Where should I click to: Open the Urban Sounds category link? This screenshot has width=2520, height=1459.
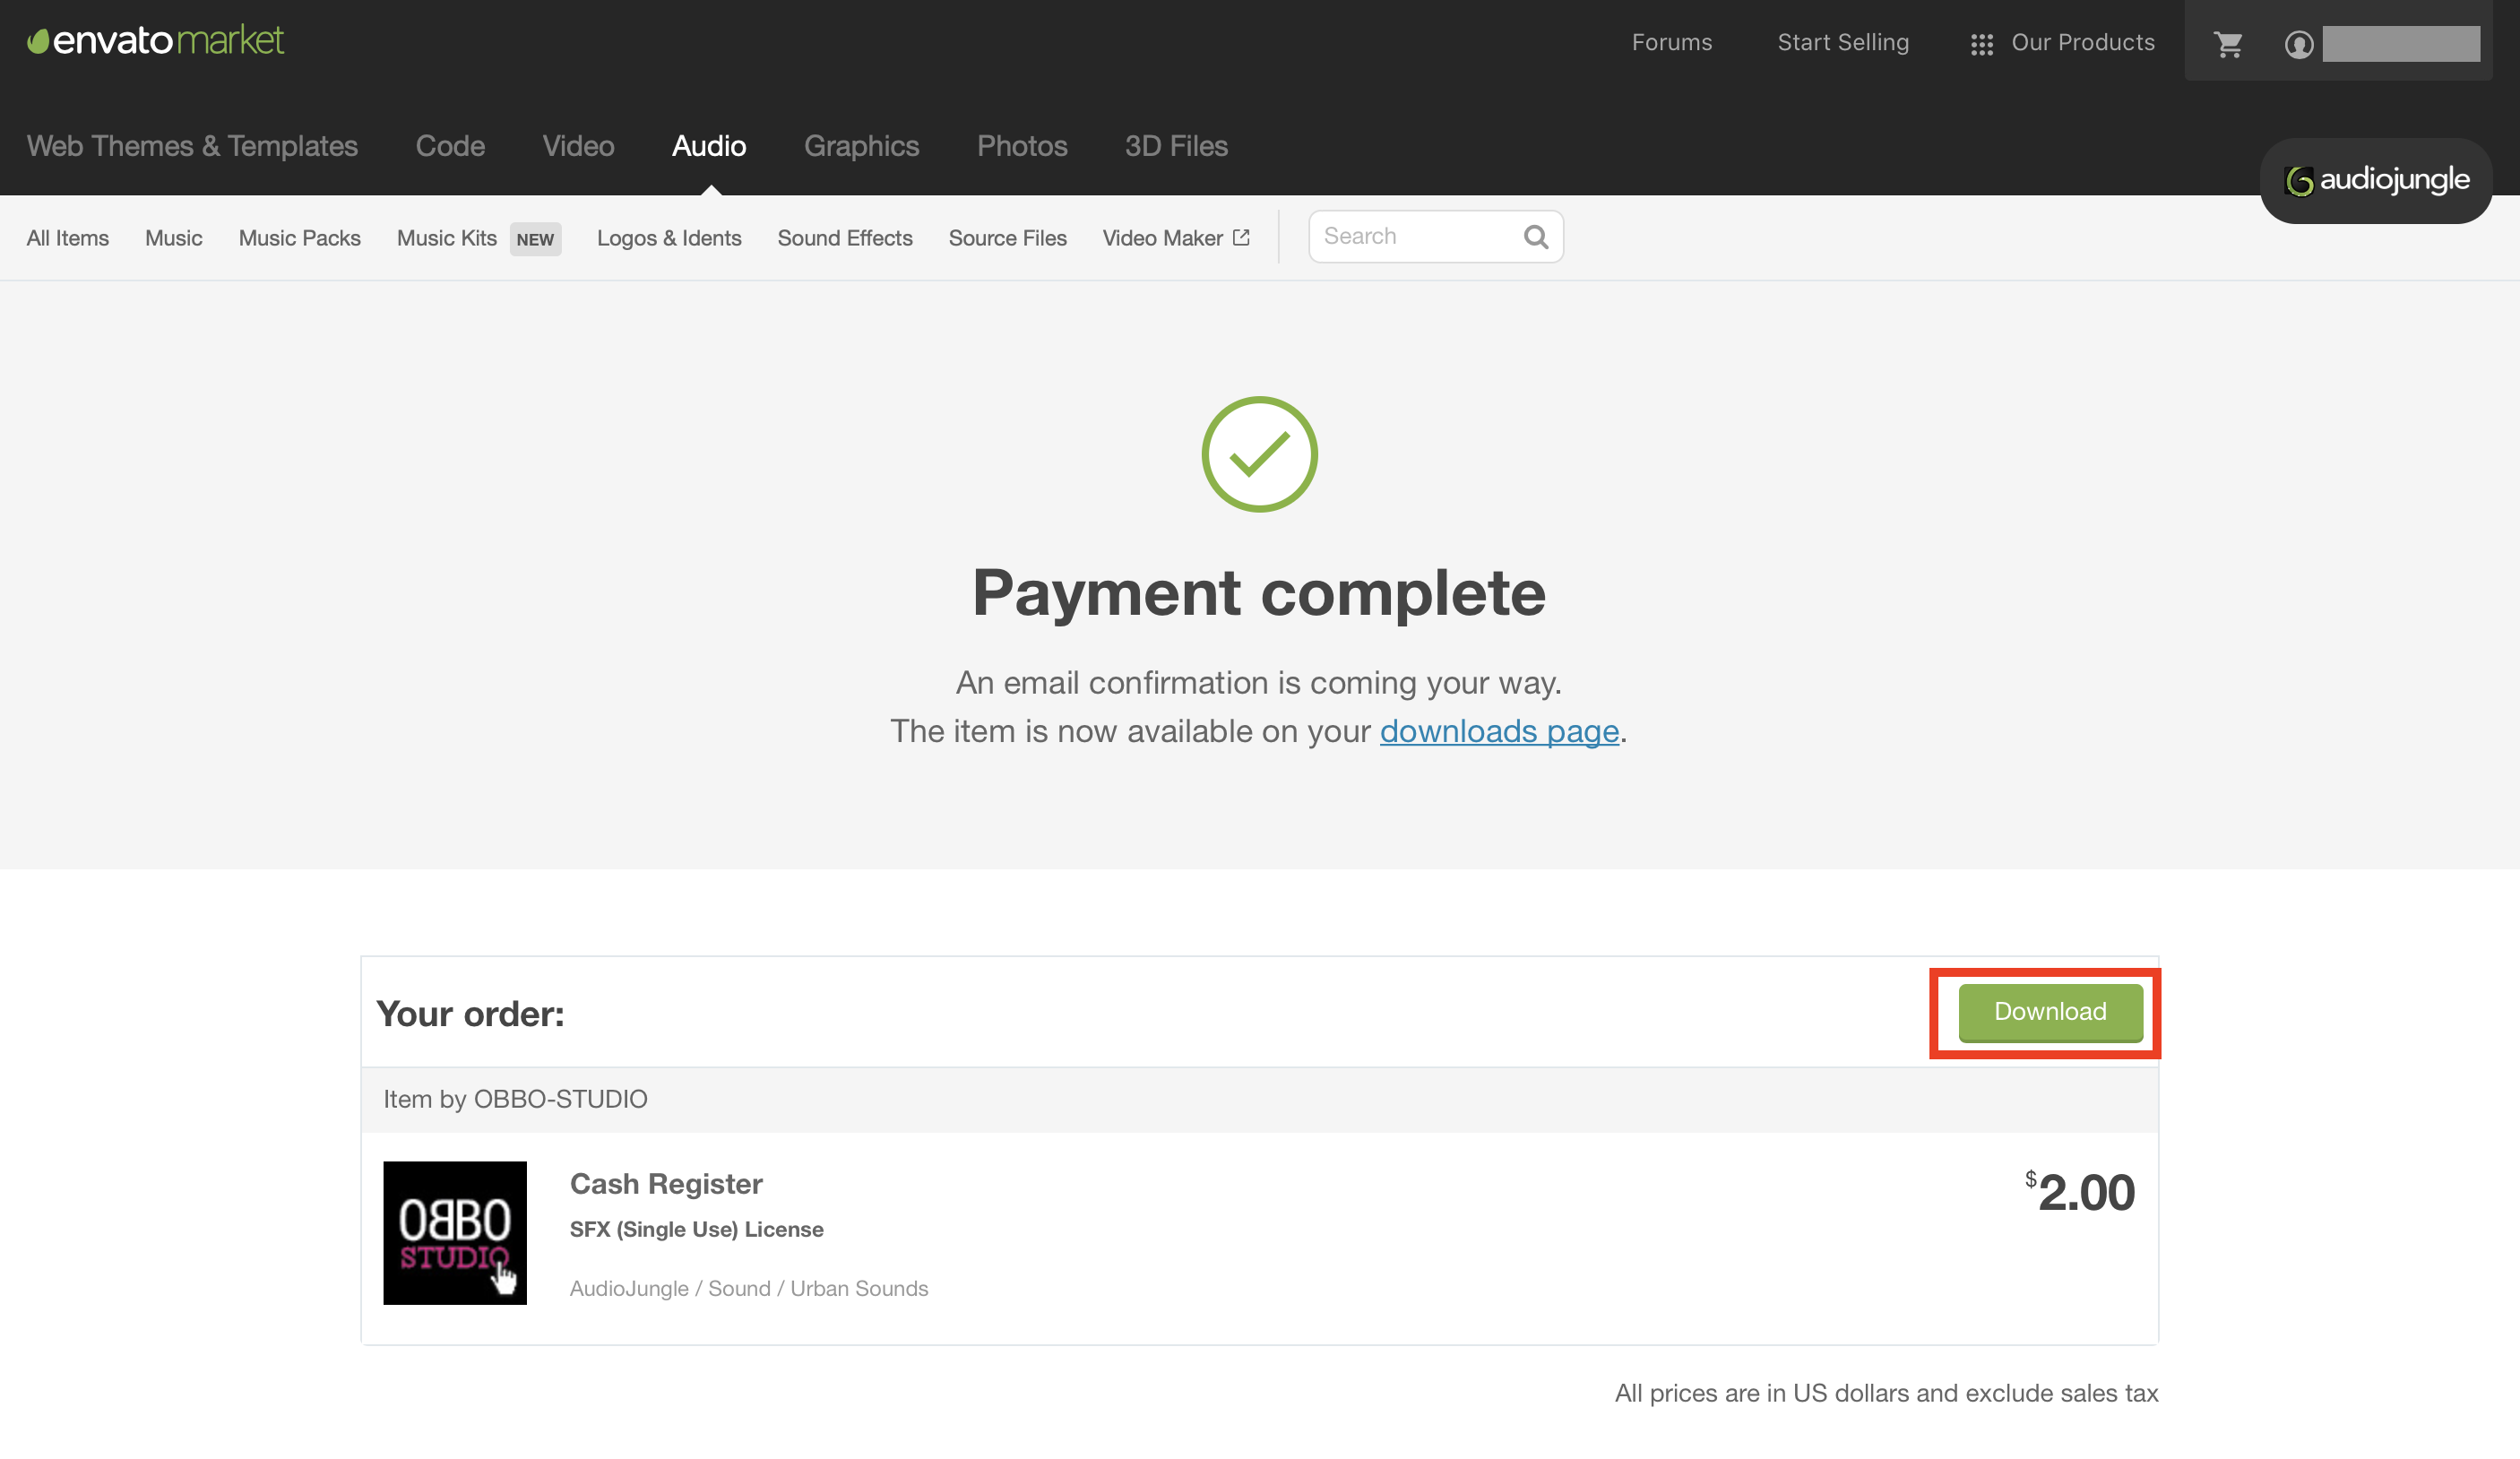(x=858, y=1288)
